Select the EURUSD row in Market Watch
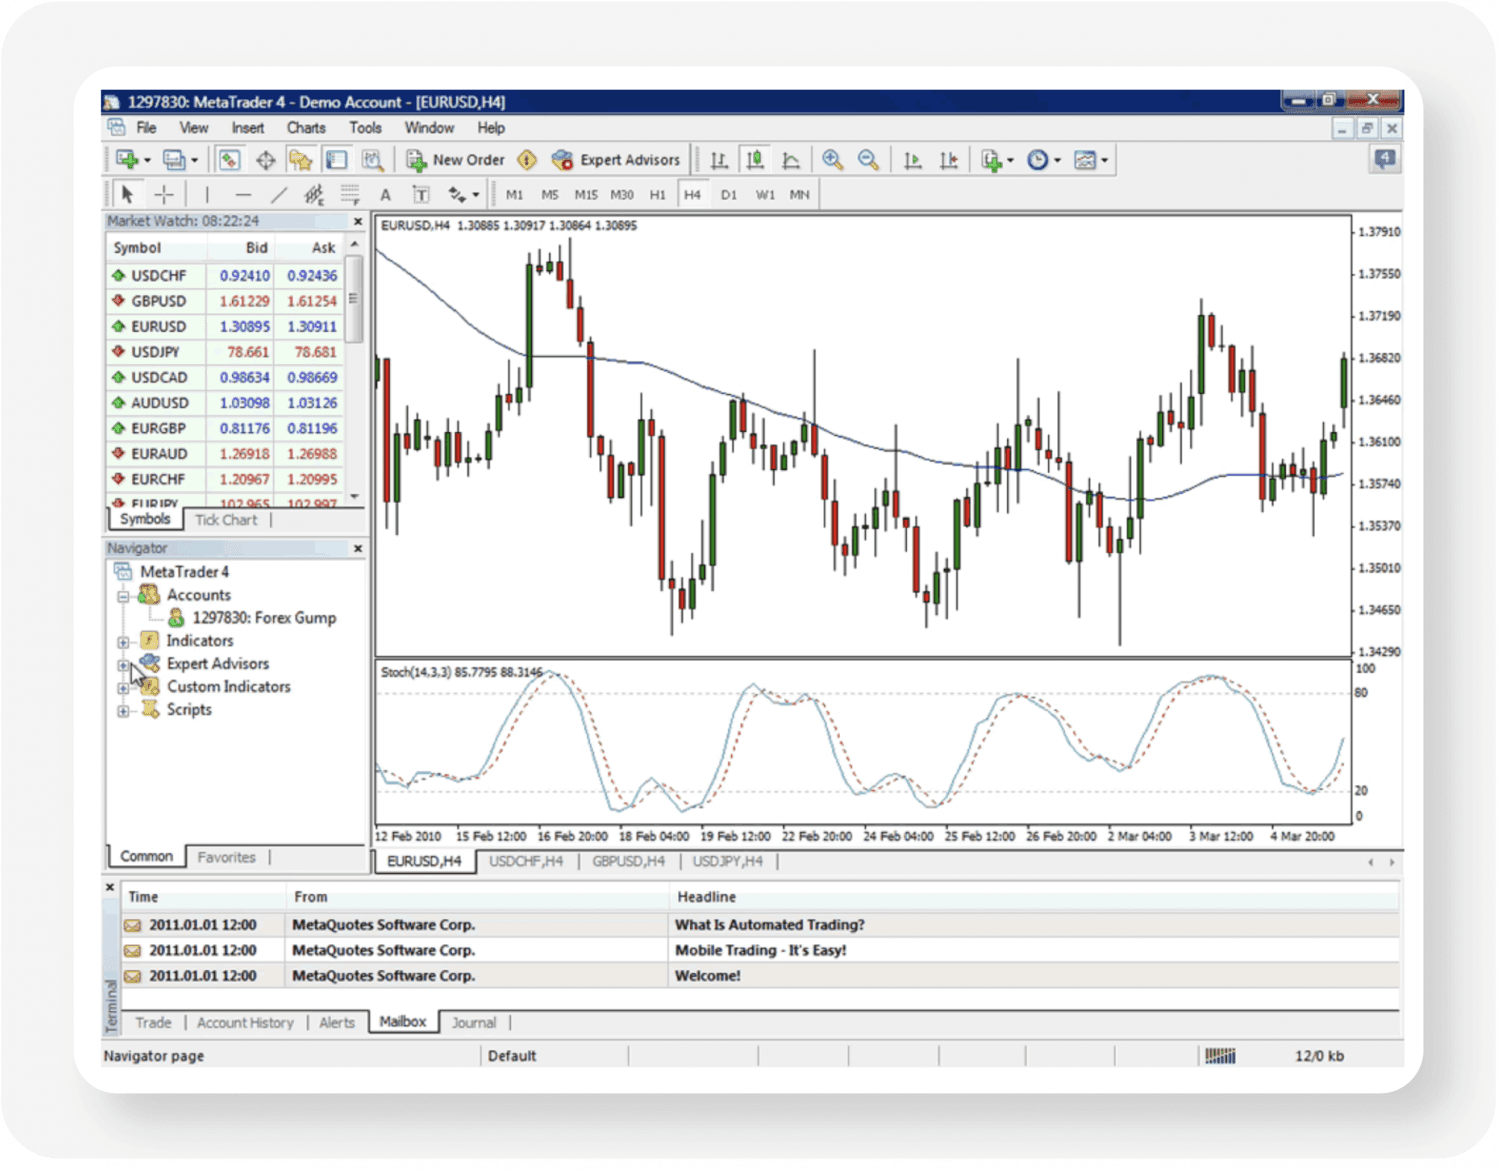 tap(225, 327)
